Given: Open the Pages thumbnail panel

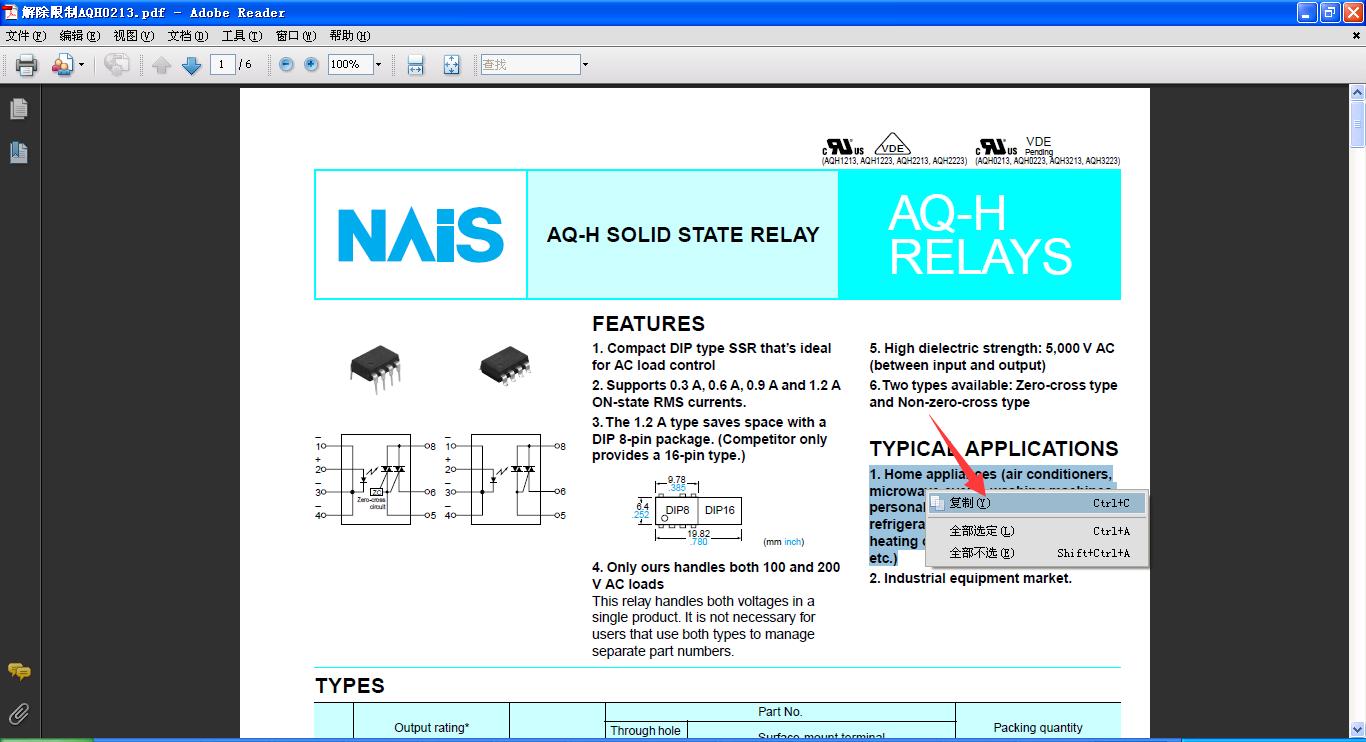Looking at the screenshot, I should coord(18,109).
